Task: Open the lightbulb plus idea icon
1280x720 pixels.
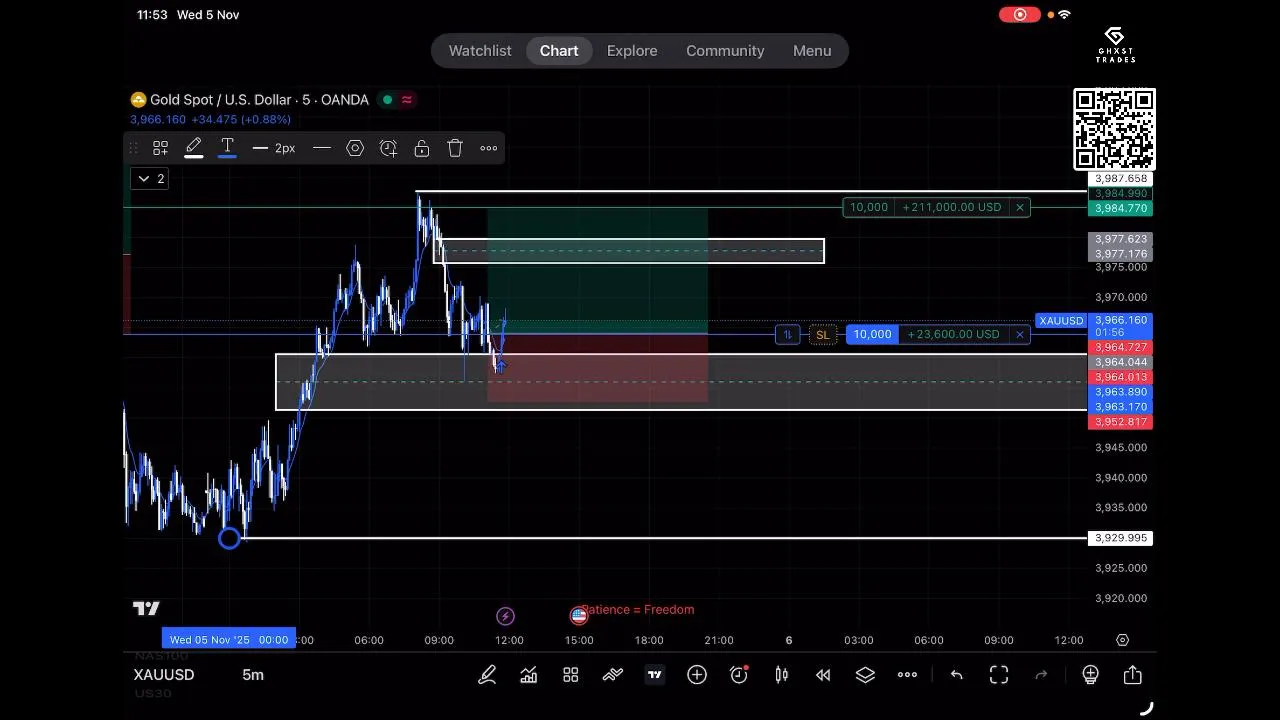Action: tap(1091, 675)
